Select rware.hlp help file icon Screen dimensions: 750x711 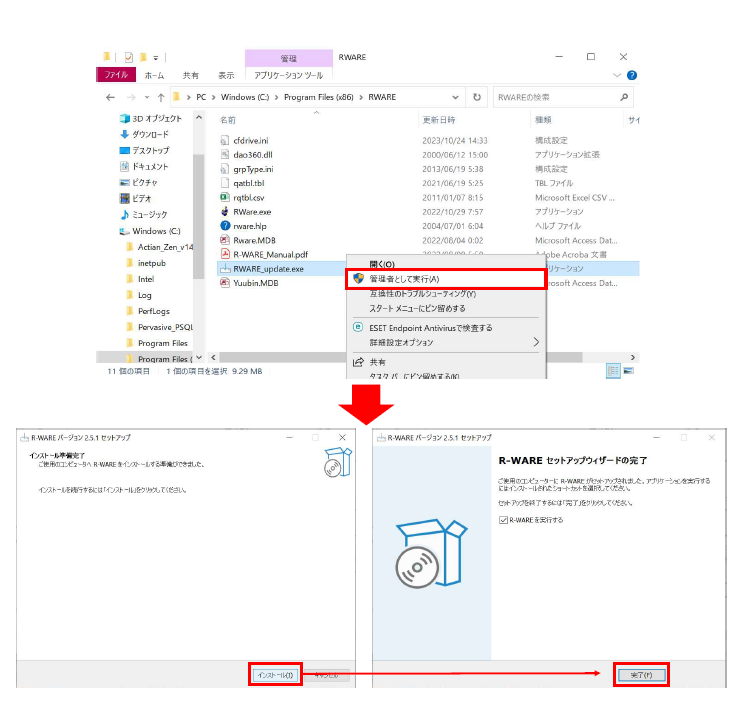tap(225, 226)
